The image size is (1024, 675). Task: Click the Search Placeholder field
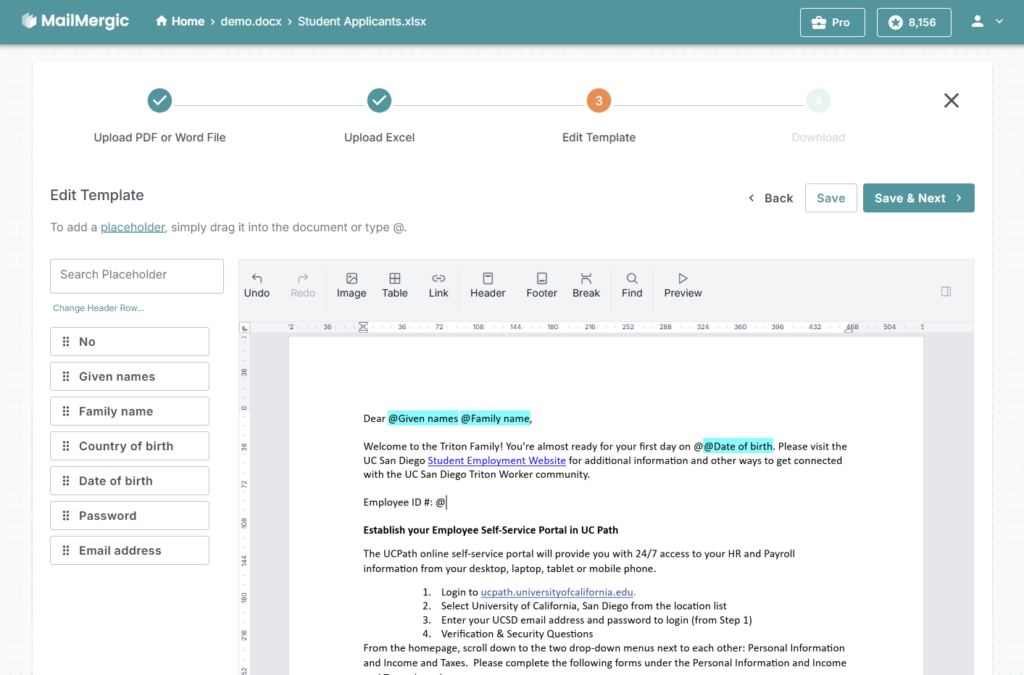[x=137, y=276]
